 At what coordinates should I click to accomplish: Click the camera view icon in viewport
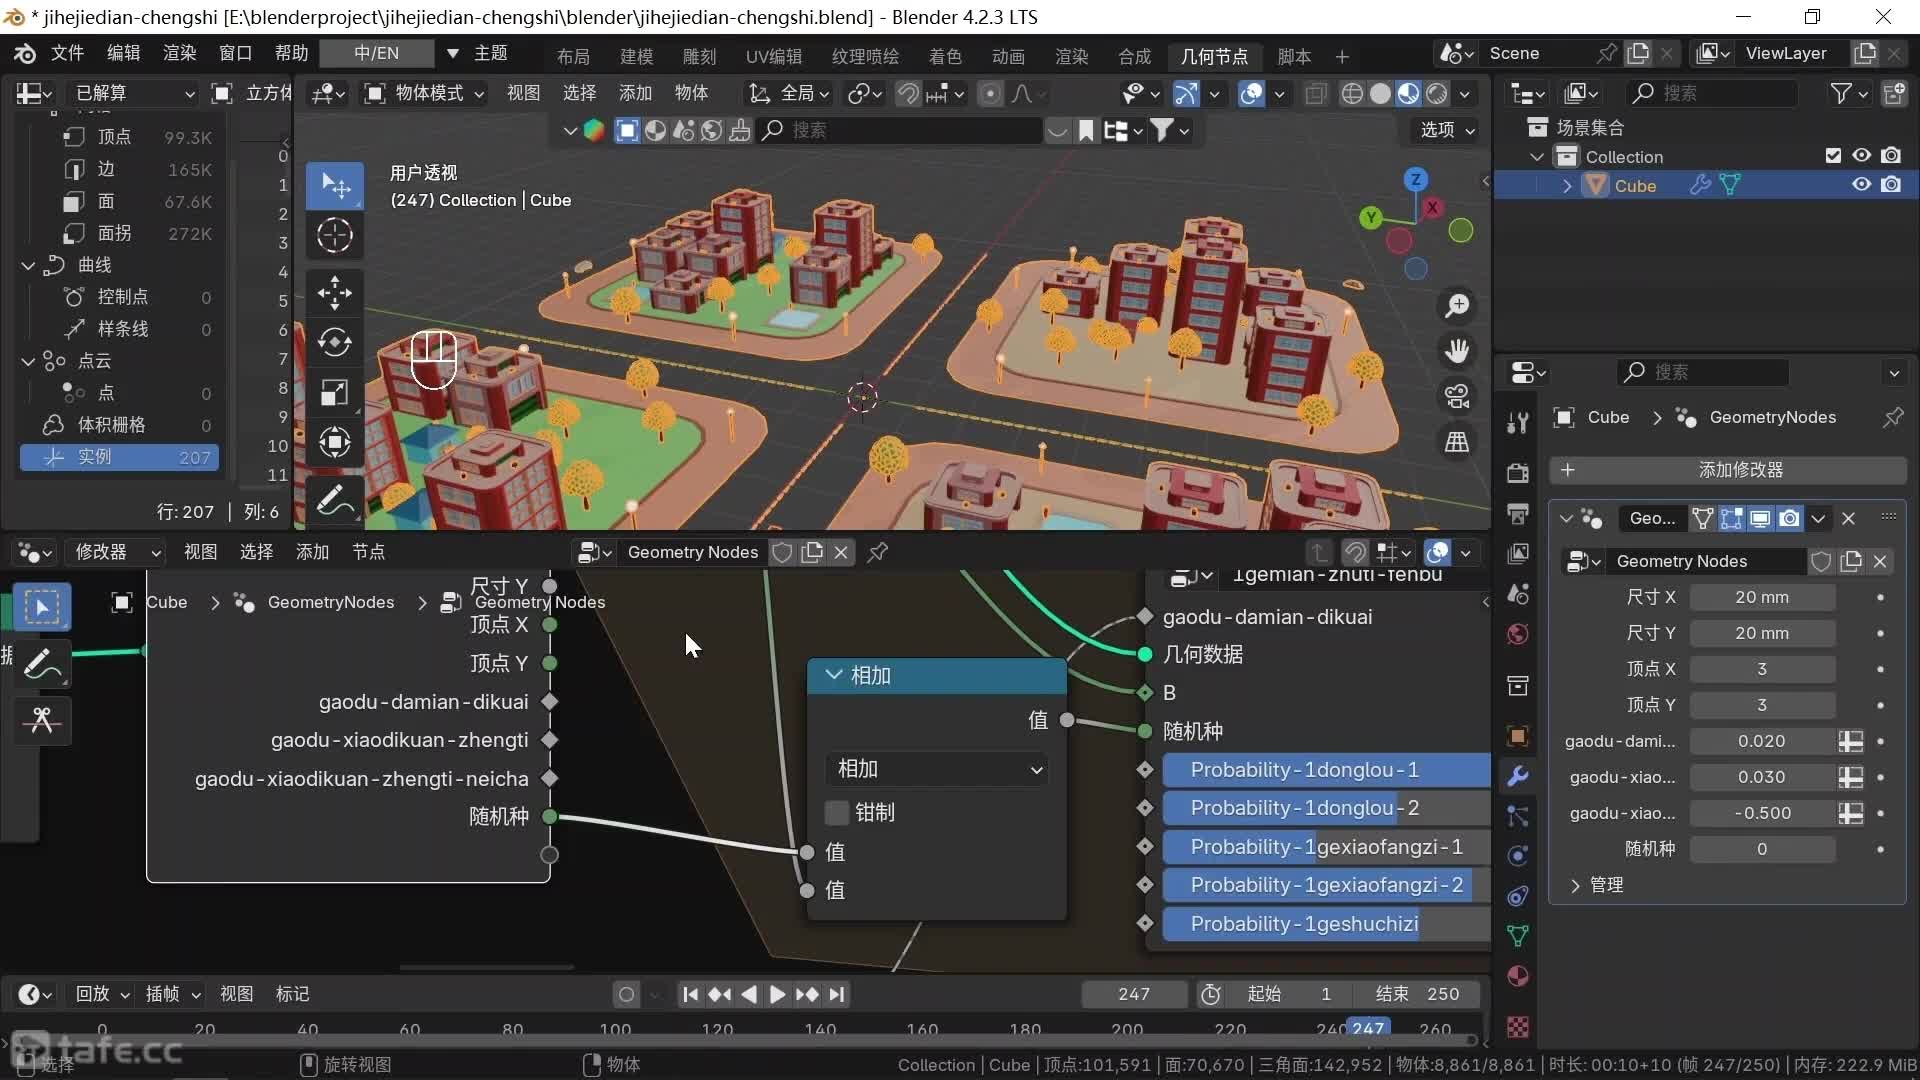(1457, 396)
